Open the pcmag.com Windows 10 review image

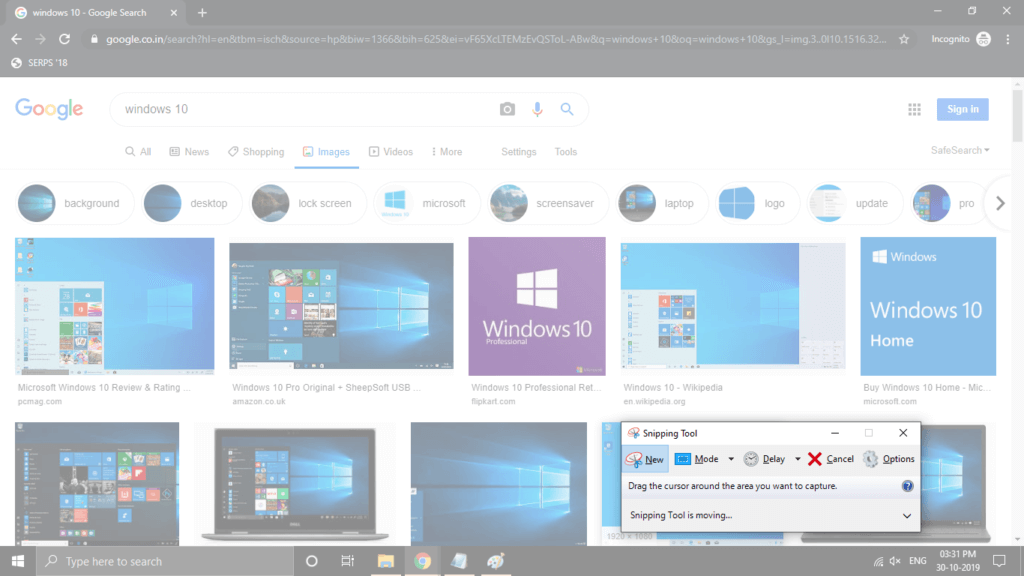click(x=114, y=306)
